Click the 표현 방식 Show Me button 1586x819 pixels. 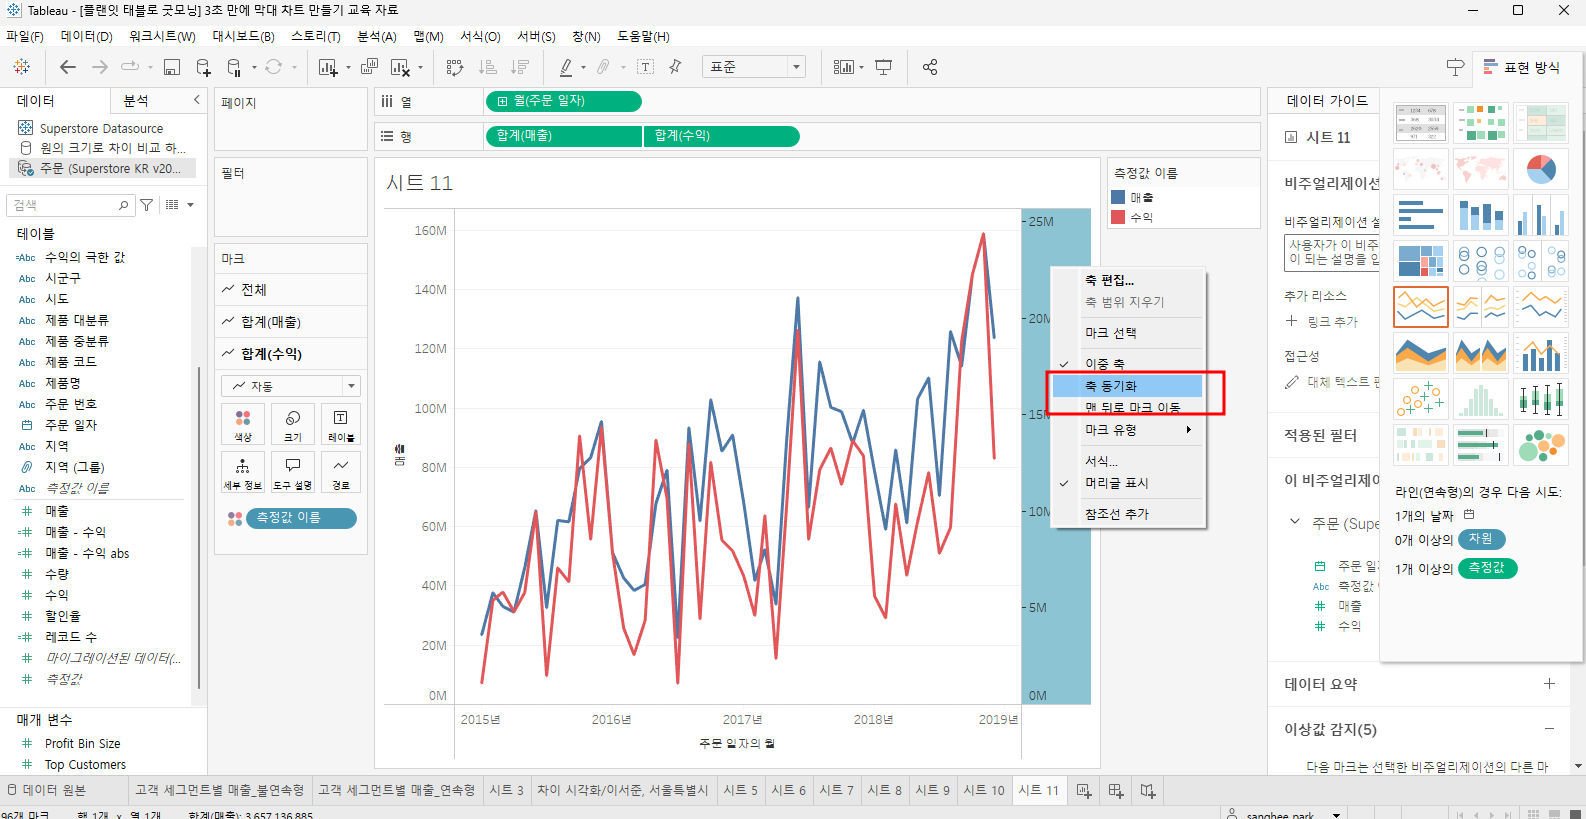pos(1522,67)
